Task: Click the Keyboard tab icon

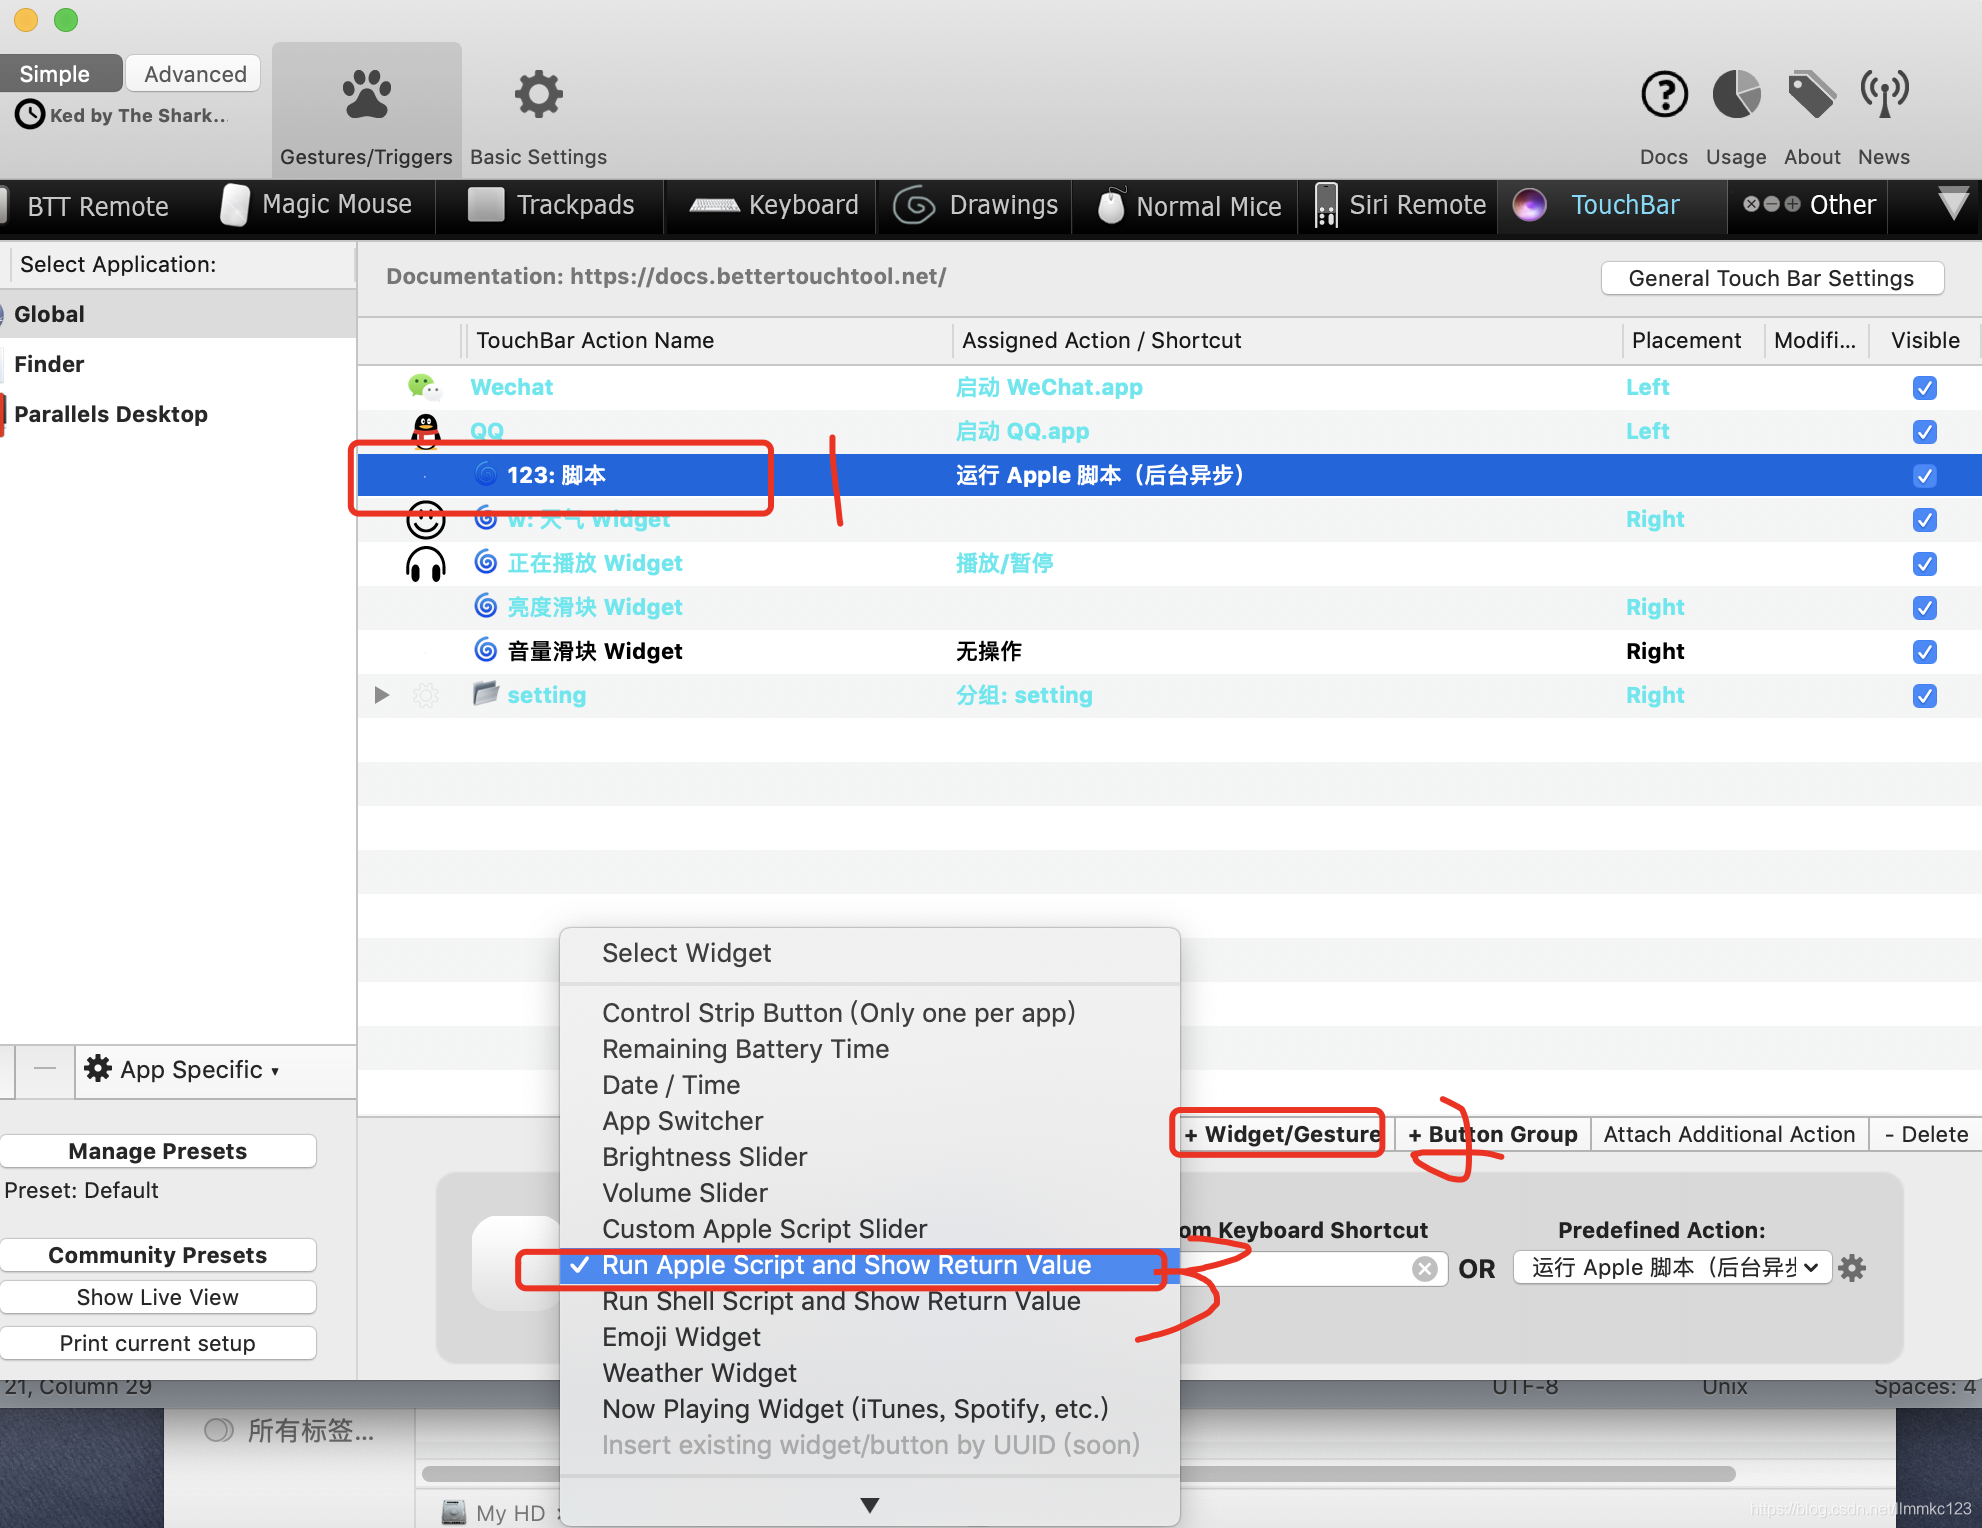Action: tap(715, 206)
